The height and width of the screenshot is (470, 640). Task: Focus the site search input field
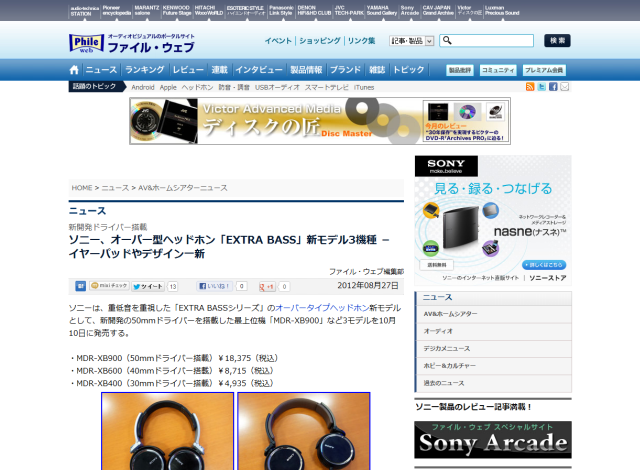coord(487,40)
